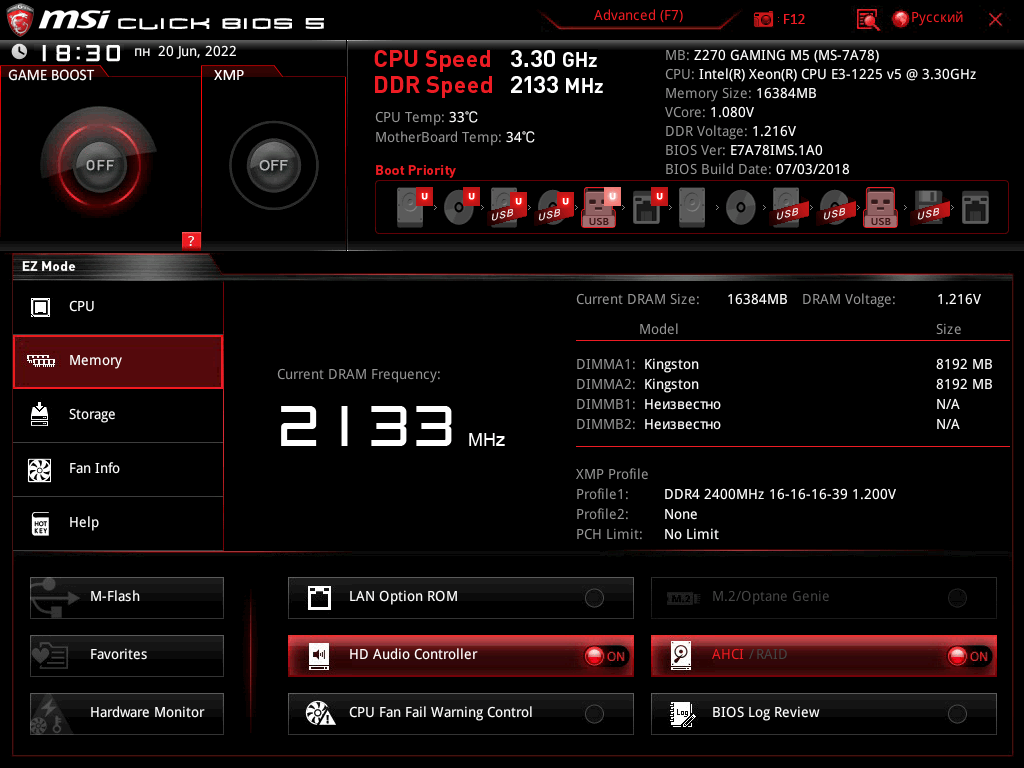Screen dimensions: 1024x768
Task: Click the CPU Fan Fail Warning fan icon
Action: pyautogui.click(x=320, y=713)
